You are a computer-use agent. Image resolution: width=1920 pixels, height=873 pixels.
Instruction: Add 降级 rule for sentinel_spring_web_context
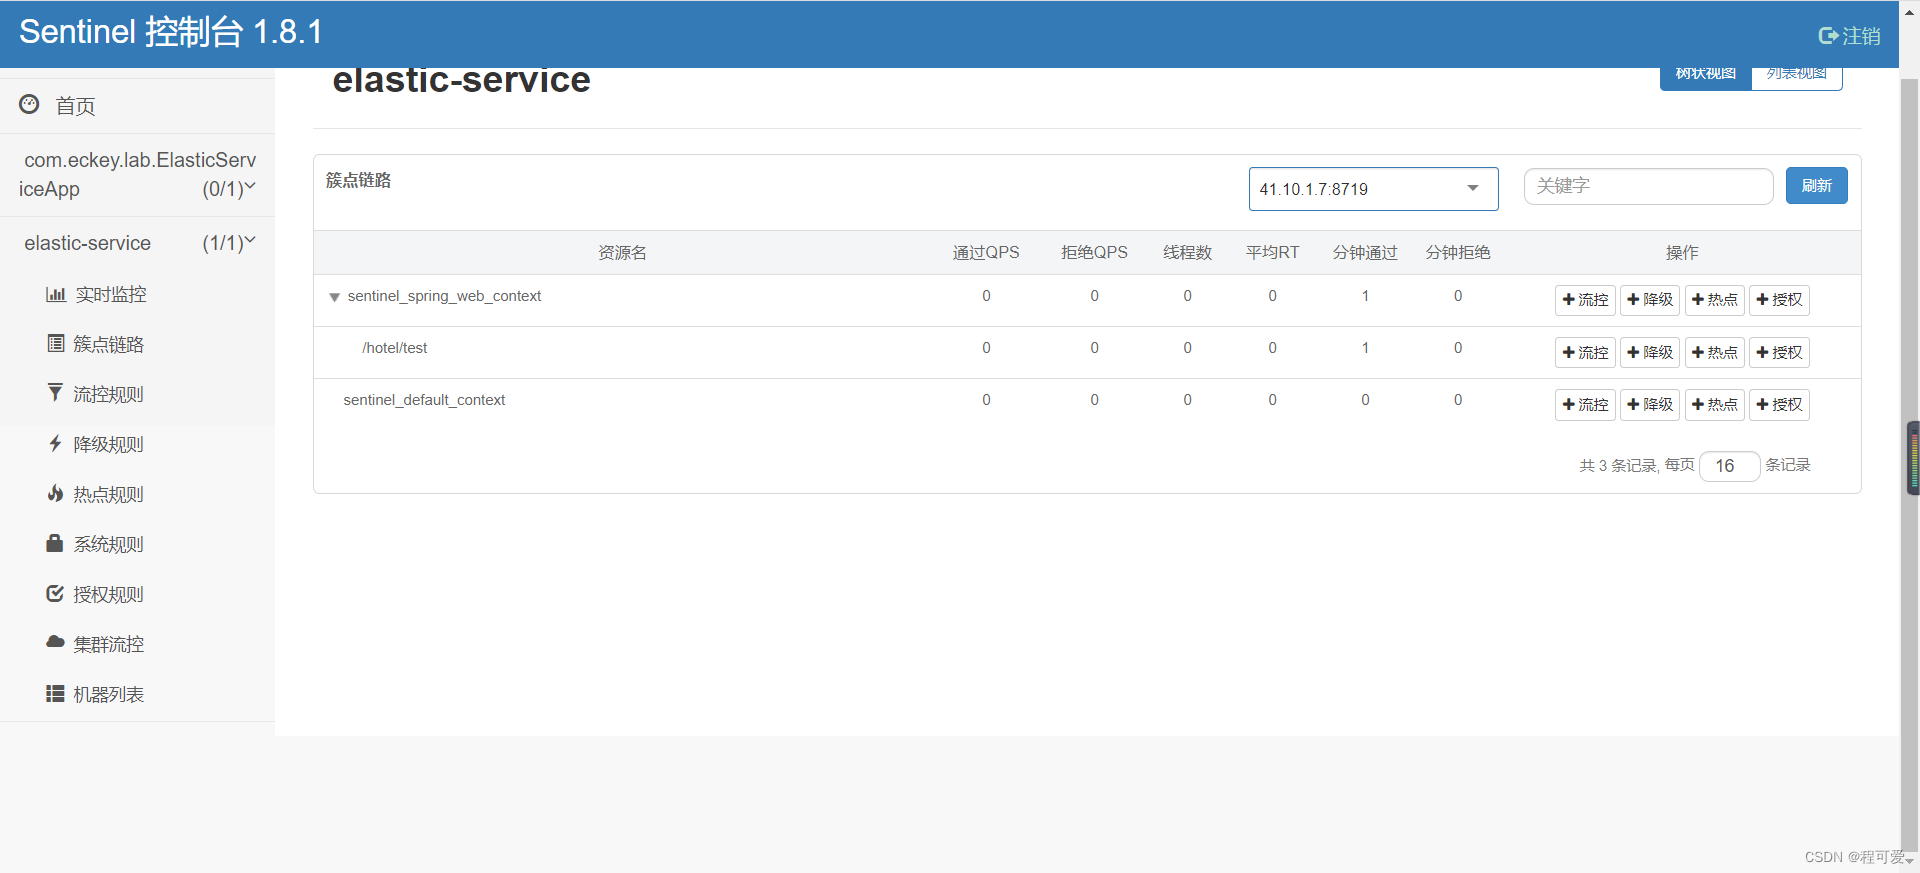1650,300
